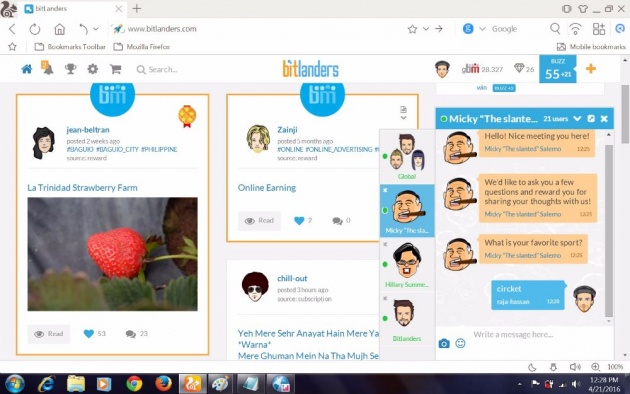
Task: Open bitLanders home icon
Action: click(27, 69)
